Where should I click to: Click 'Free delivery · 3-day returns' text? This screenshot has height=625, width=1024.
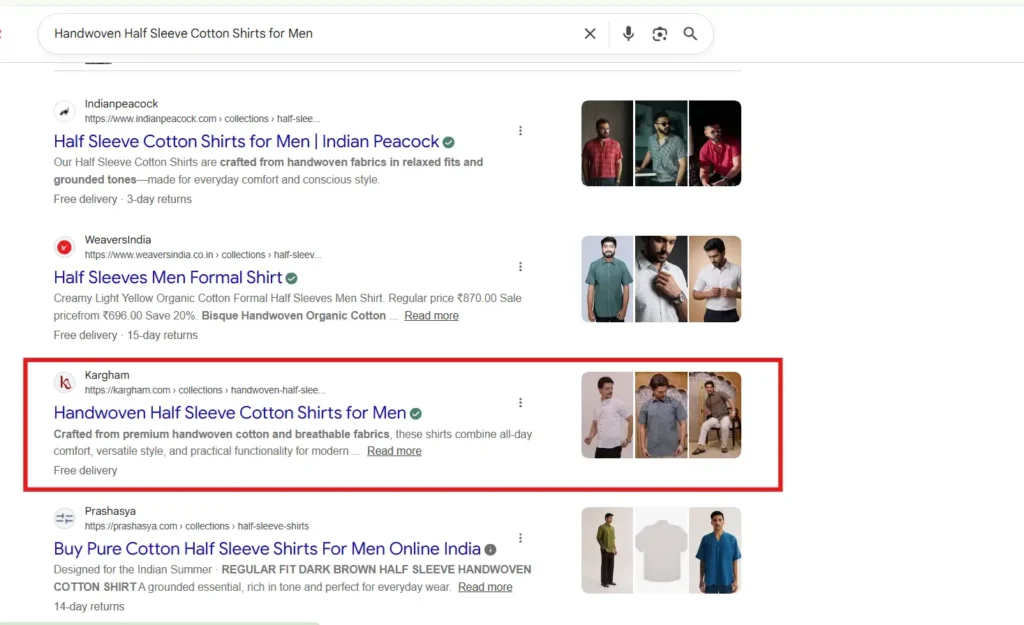123,199
